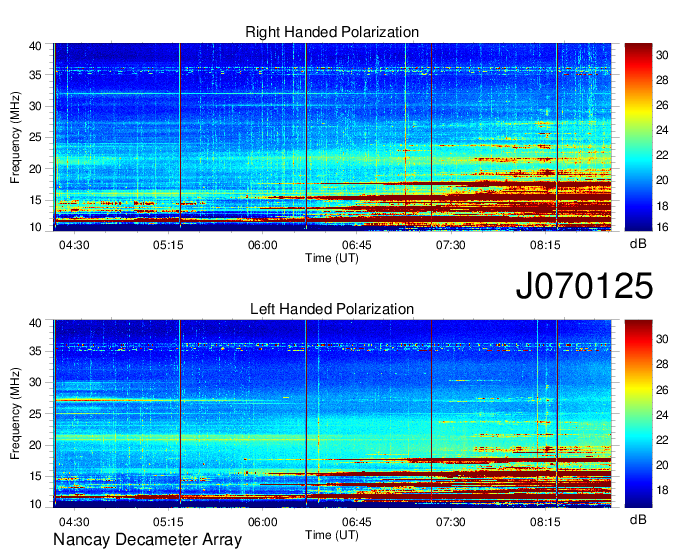
Task: Click the 05:15 tick of the left-handed plot
Action: point(168,522)
